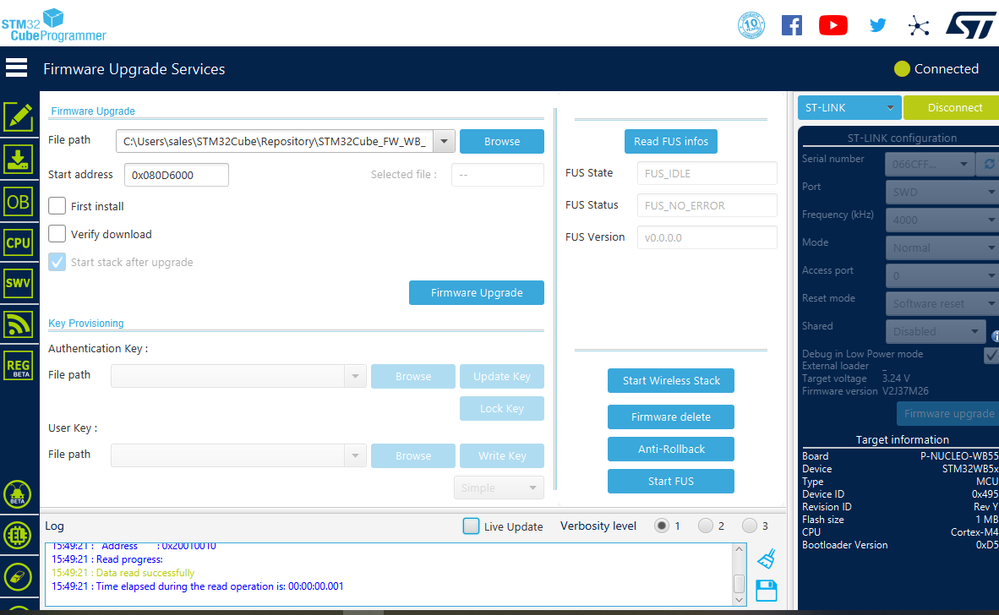Open the EL external loader icon
This screenshot has width=999, height=615.
point(17,535)
